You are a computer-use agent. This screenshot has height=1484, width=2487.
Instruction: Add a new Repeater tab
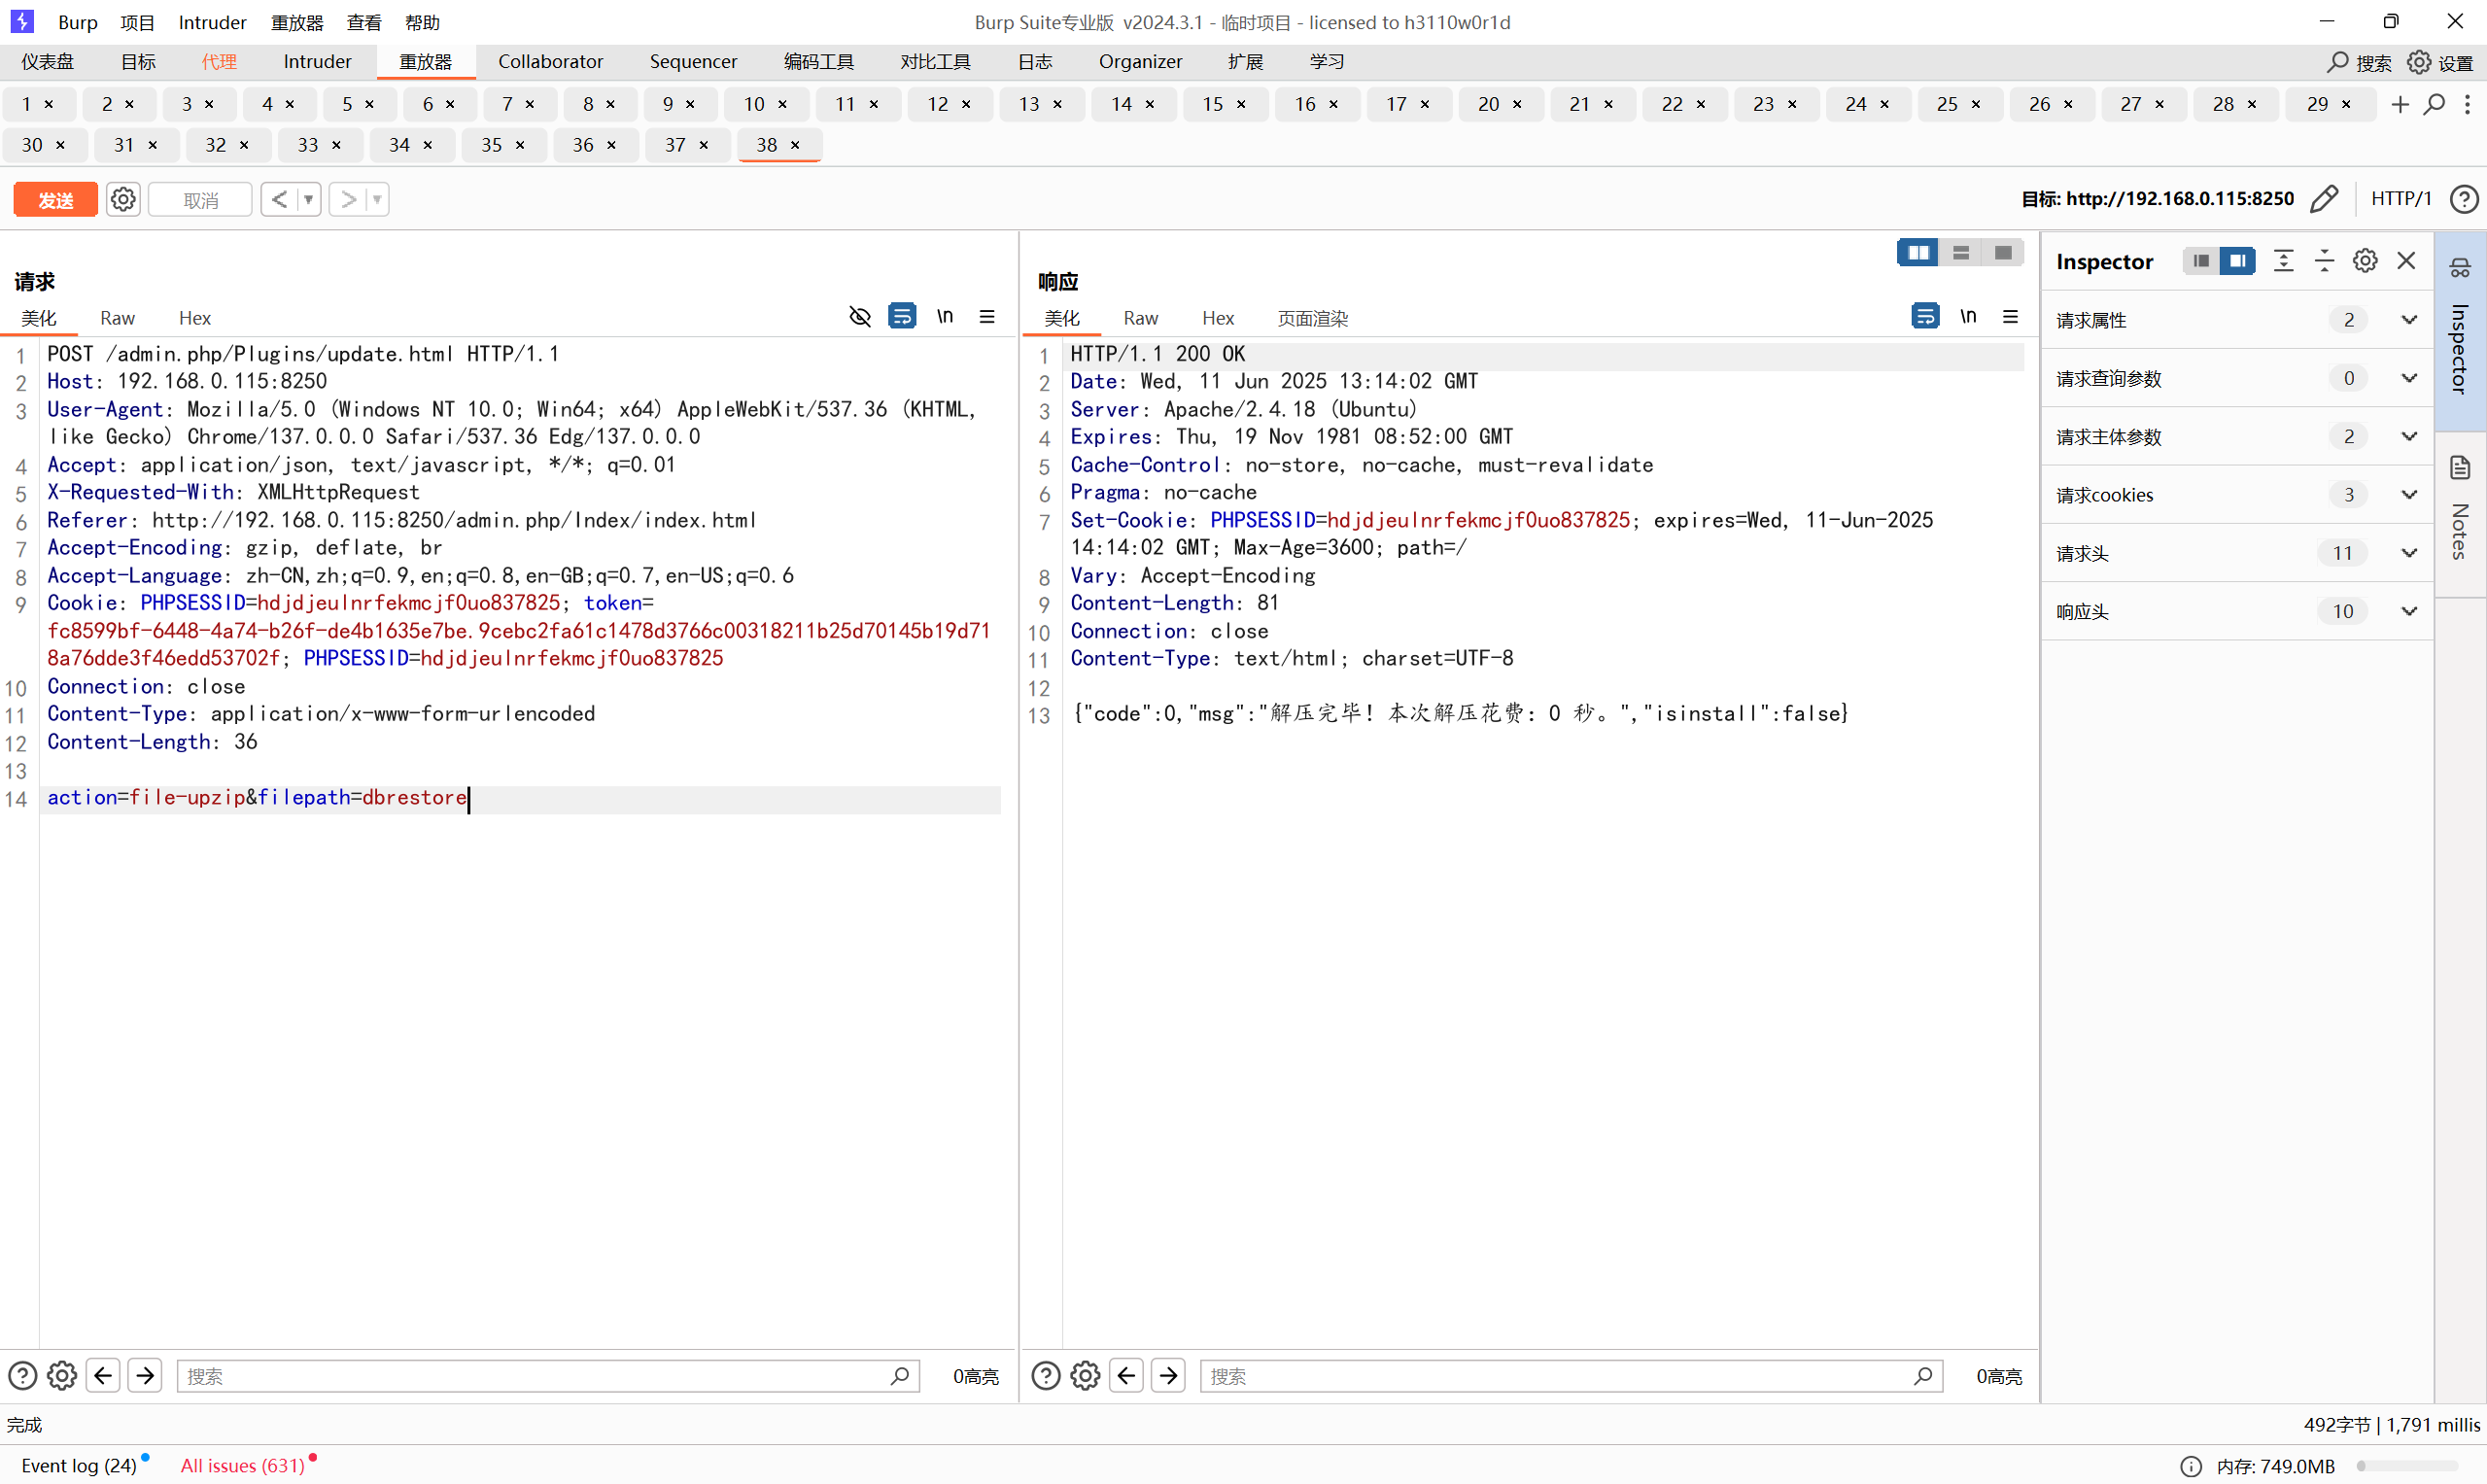(x=2400, y=104)
